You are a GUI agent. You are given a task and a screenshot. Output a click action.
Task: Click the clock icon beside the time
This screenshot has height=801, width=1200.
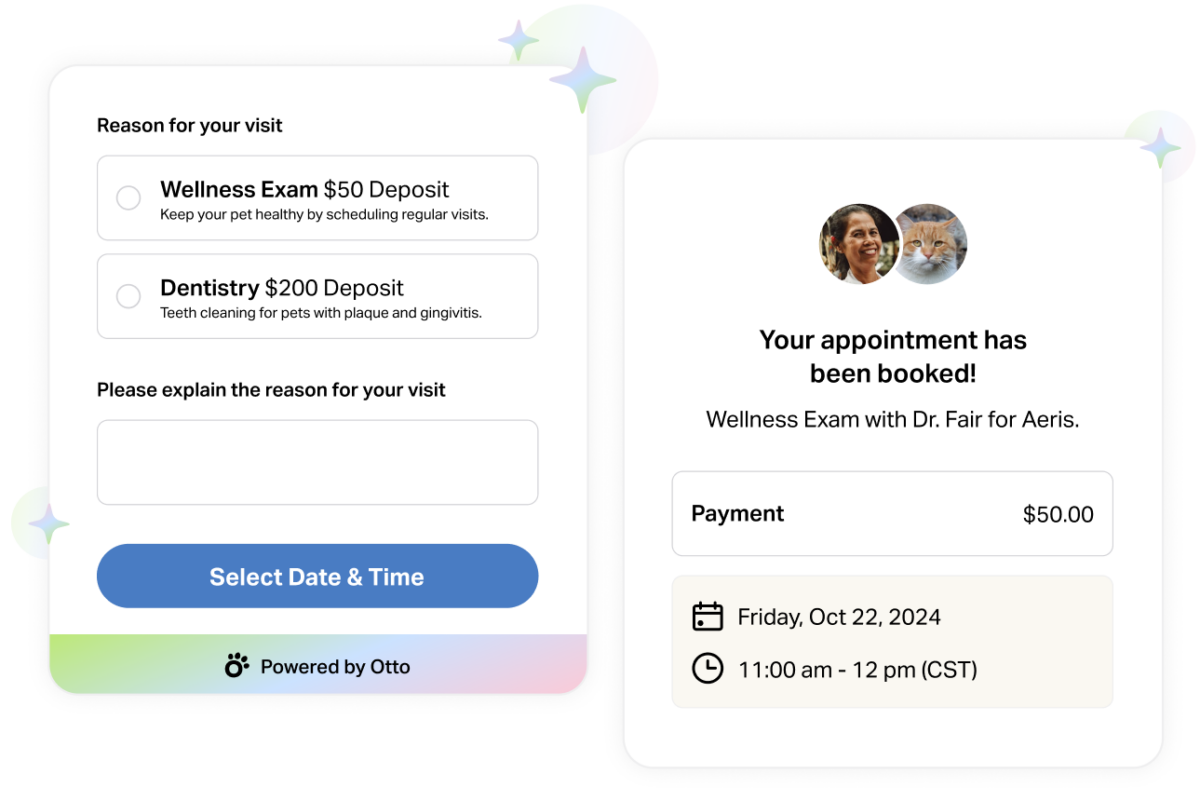pyautogui.click(x=707, y=668)
